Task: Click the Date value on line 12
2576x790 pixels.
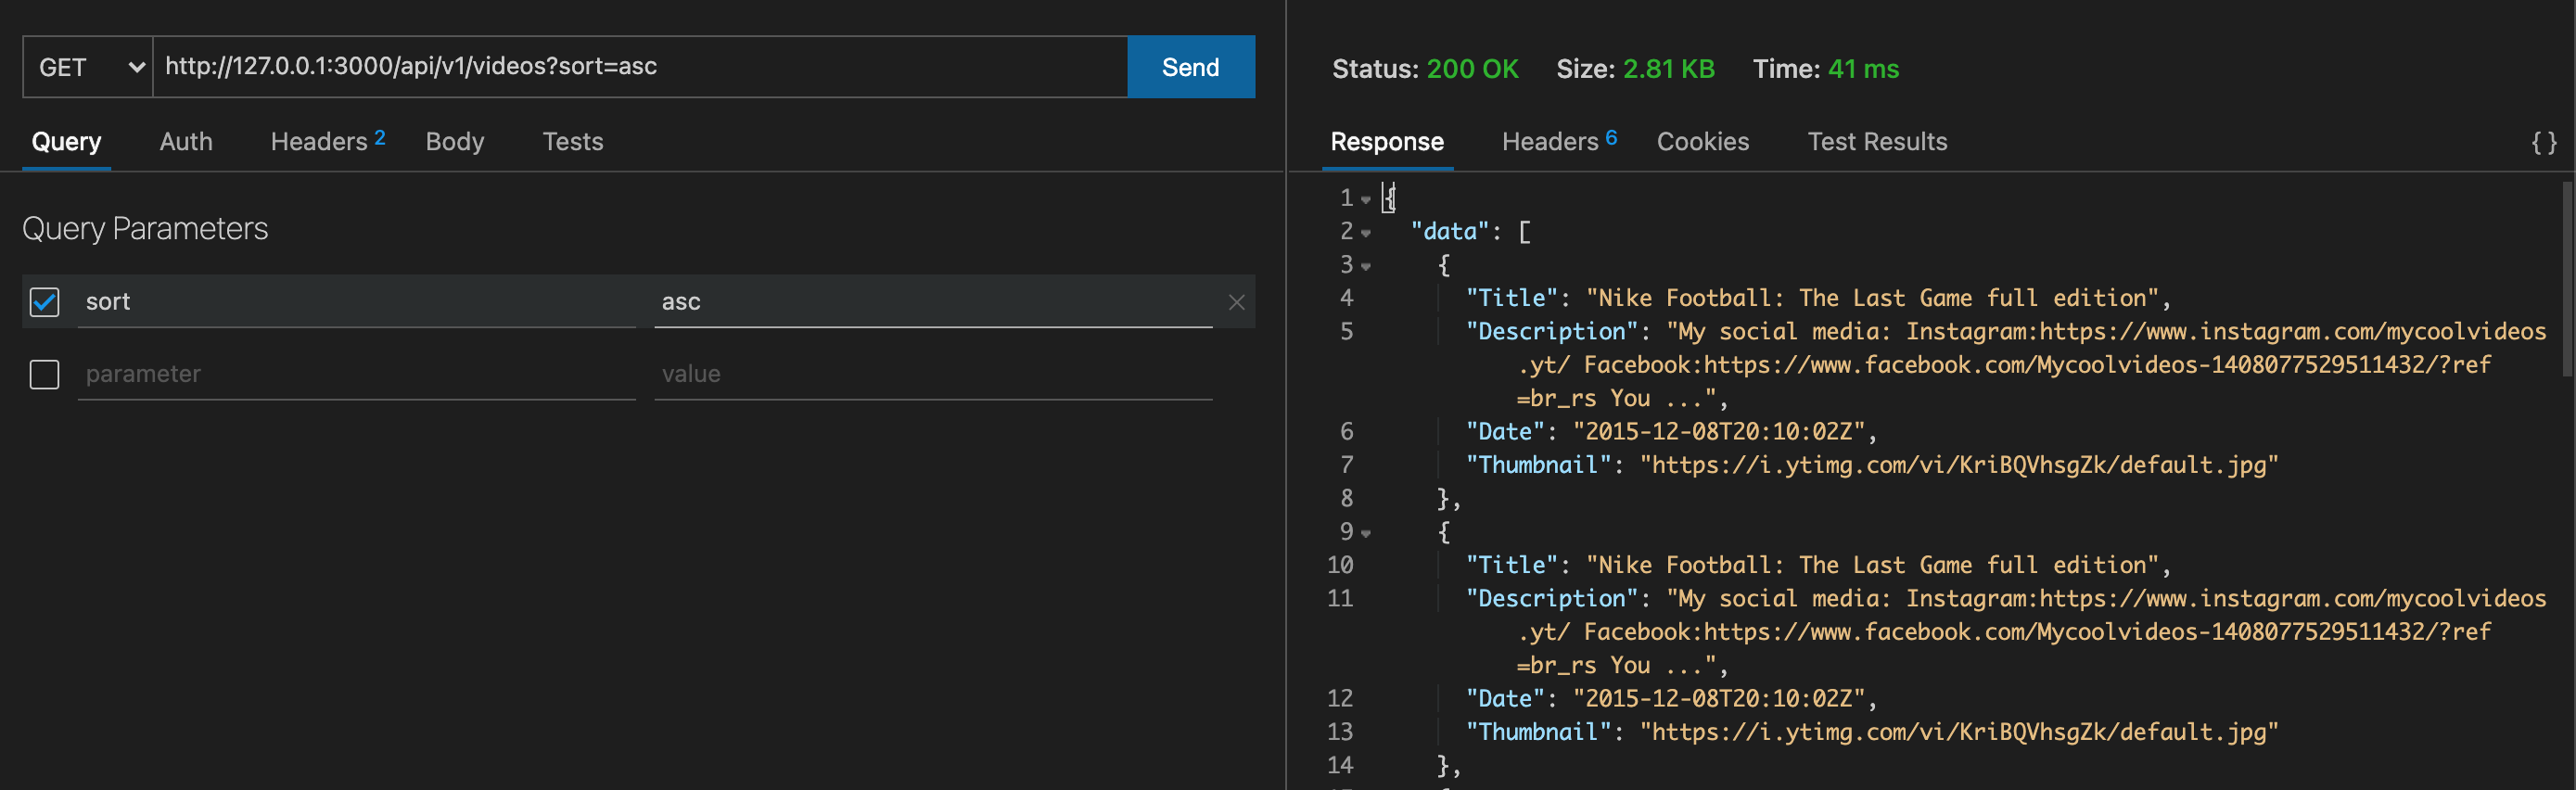Action: pos(1719,699)
